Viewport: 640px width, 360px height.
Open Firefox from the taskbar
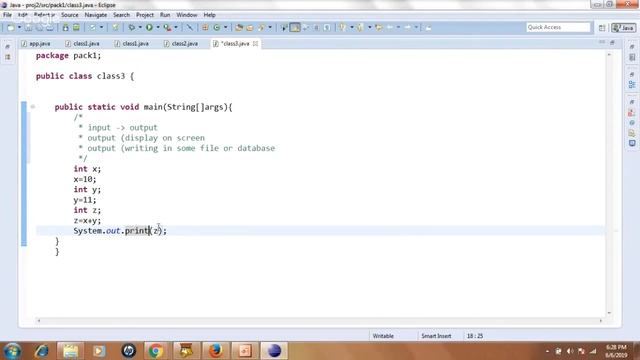[x=216, y=351]
